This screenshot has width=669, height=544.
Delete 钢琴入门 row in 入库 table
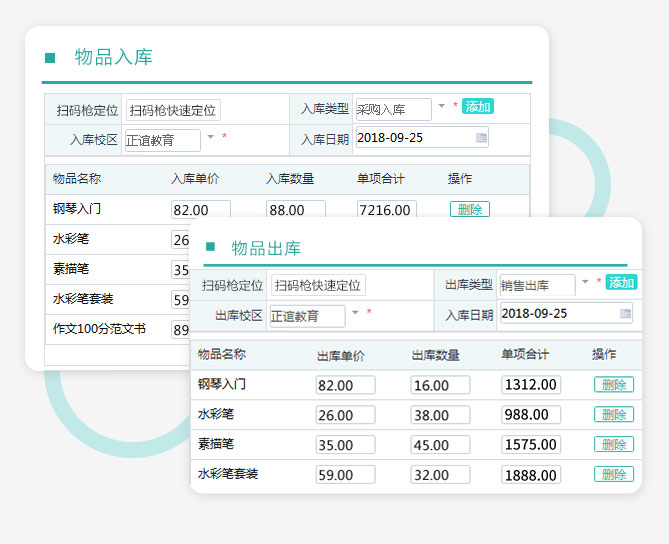(x=469, y=209)
